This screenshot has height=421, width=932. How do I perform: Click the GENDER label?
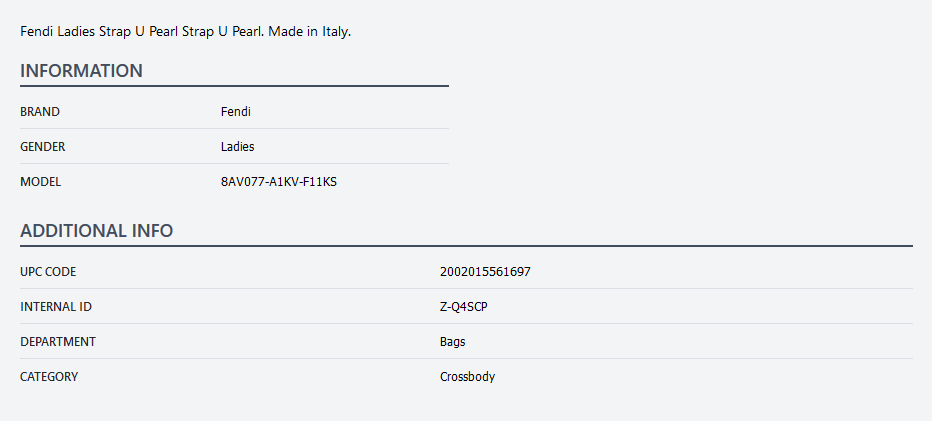pos(43,147)
